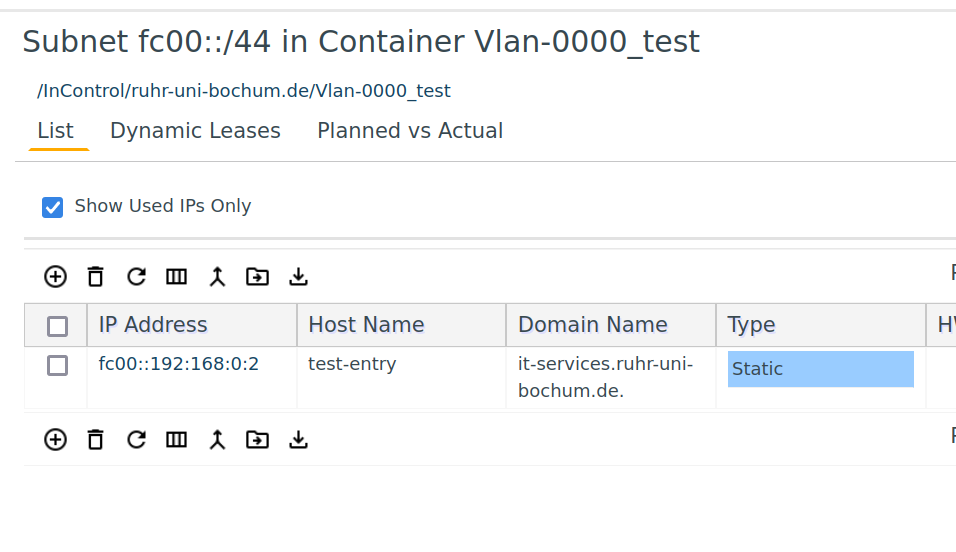Click the columns icon in bottom toolbar
Image resolution: width=956 pixels, height=552 pixels.
[x=177, y=440]
